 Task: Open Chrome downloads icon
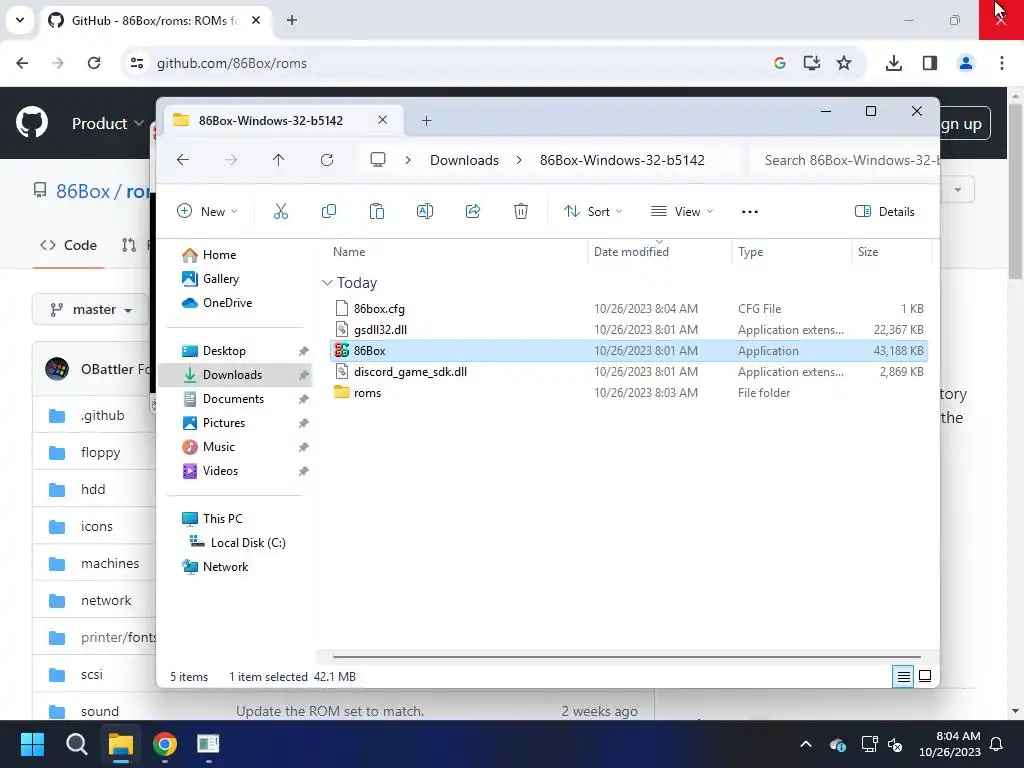(x=893, y=63)
